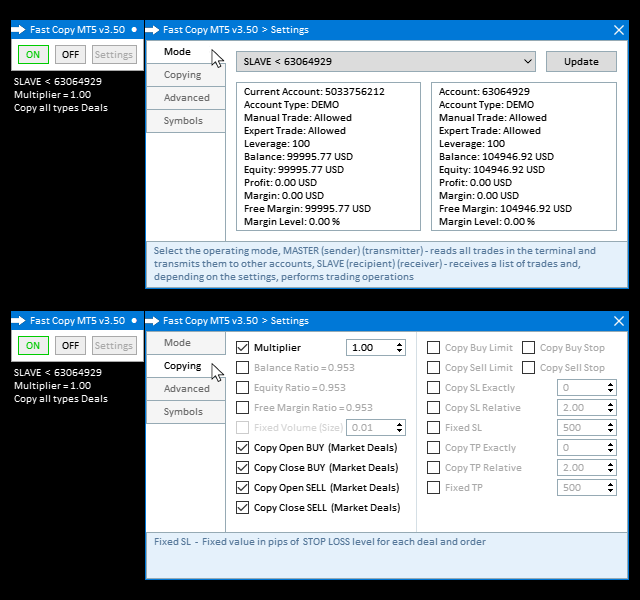The image size is (640, 600).
Task: Enable the Copy Buy Limit checkbox
Action: click(433, 348)
